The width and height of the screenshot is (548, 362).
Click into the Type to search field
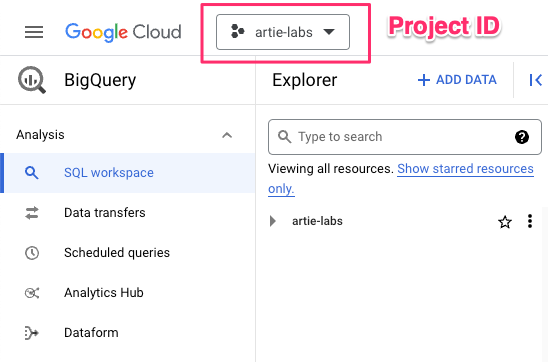pos(405,137)
